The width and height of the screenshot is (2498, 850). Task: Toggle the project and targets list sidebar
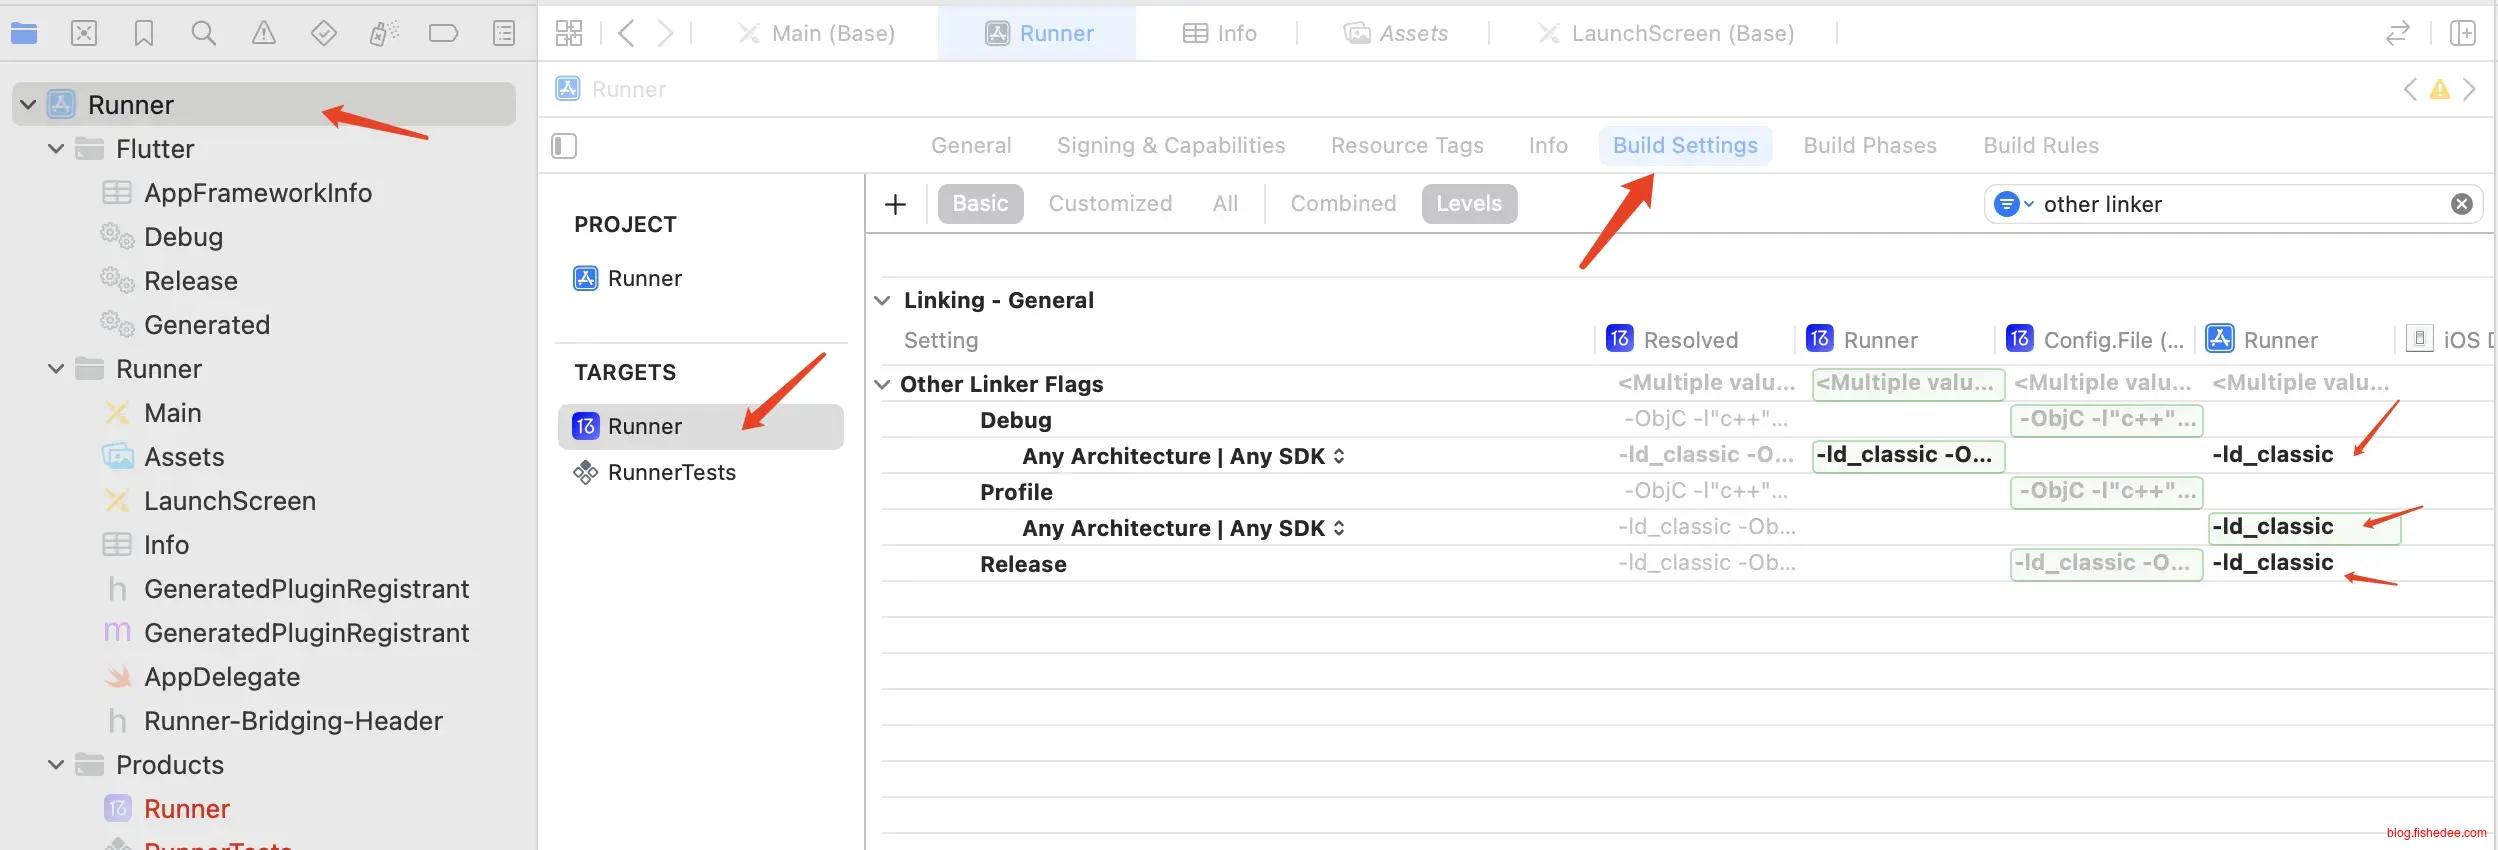tap(564, 146)
